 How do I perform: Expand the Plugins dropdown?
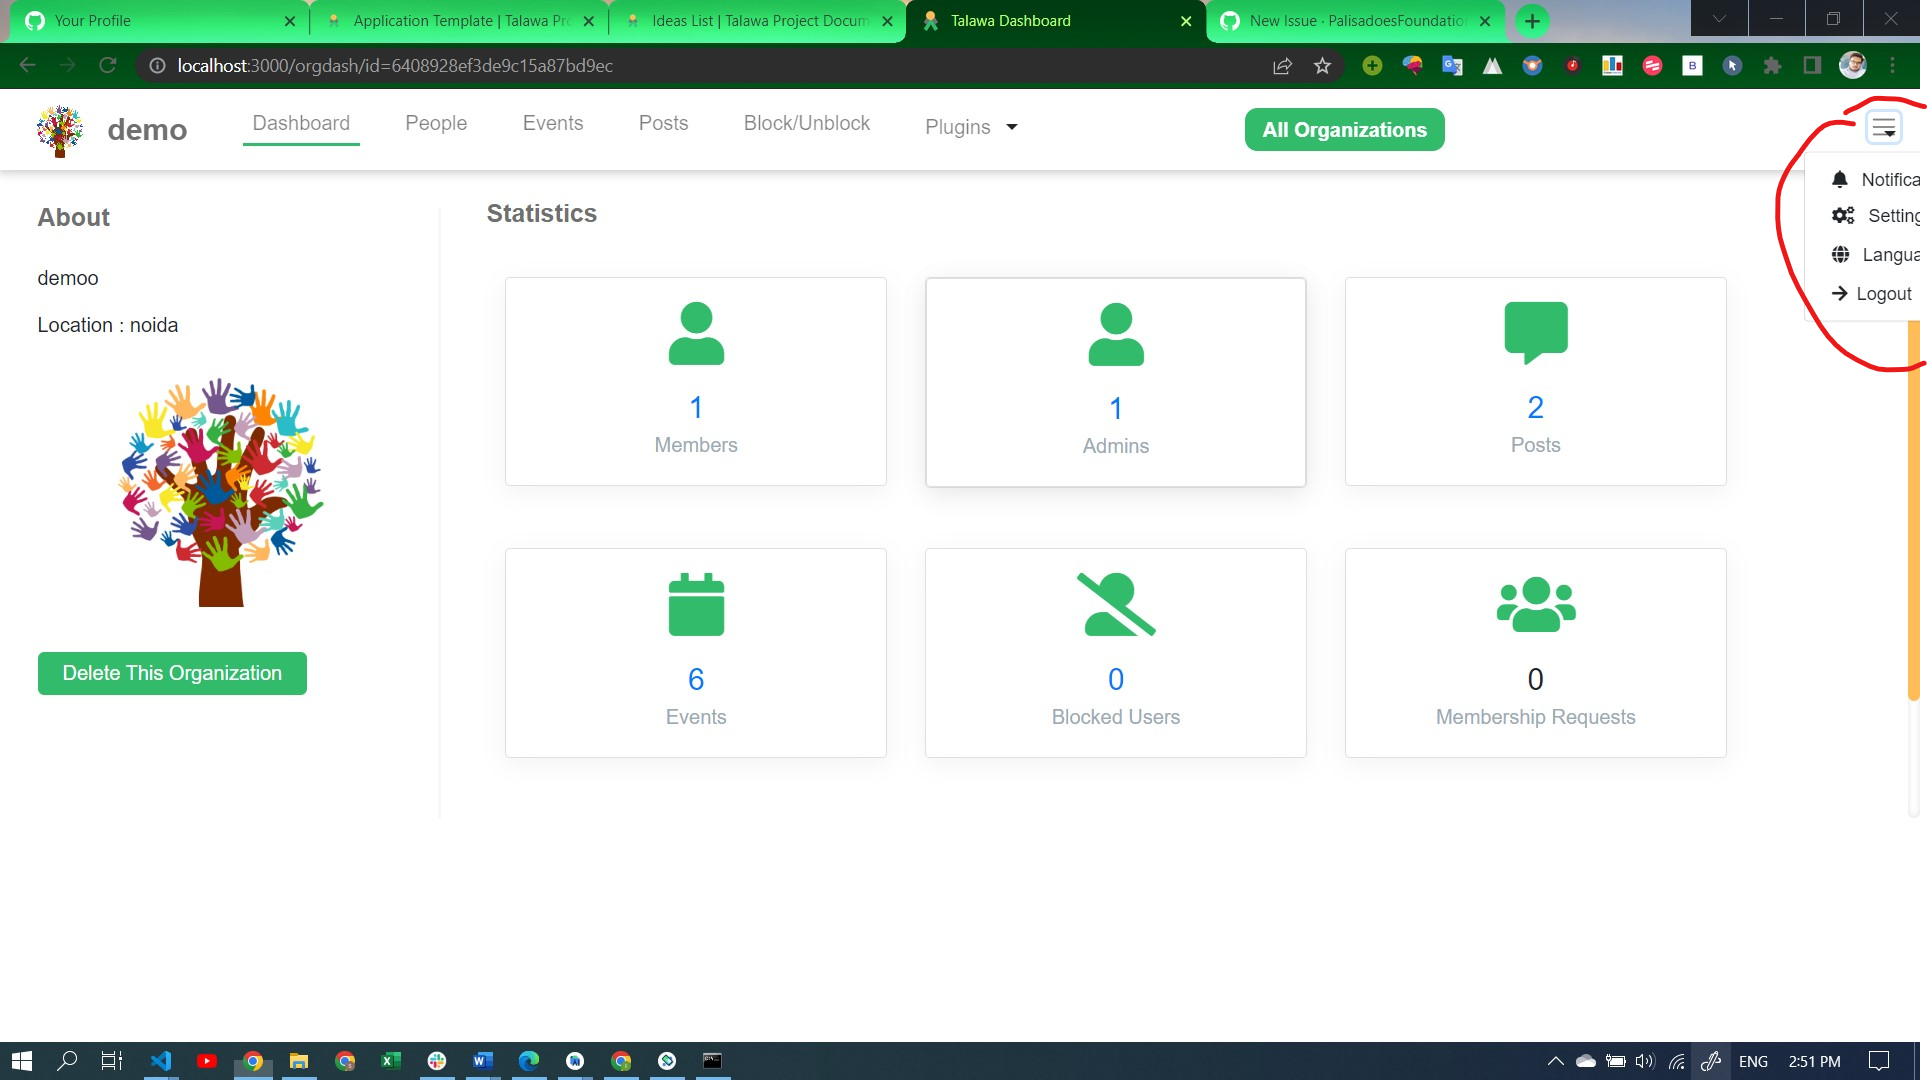coord(969,127)
